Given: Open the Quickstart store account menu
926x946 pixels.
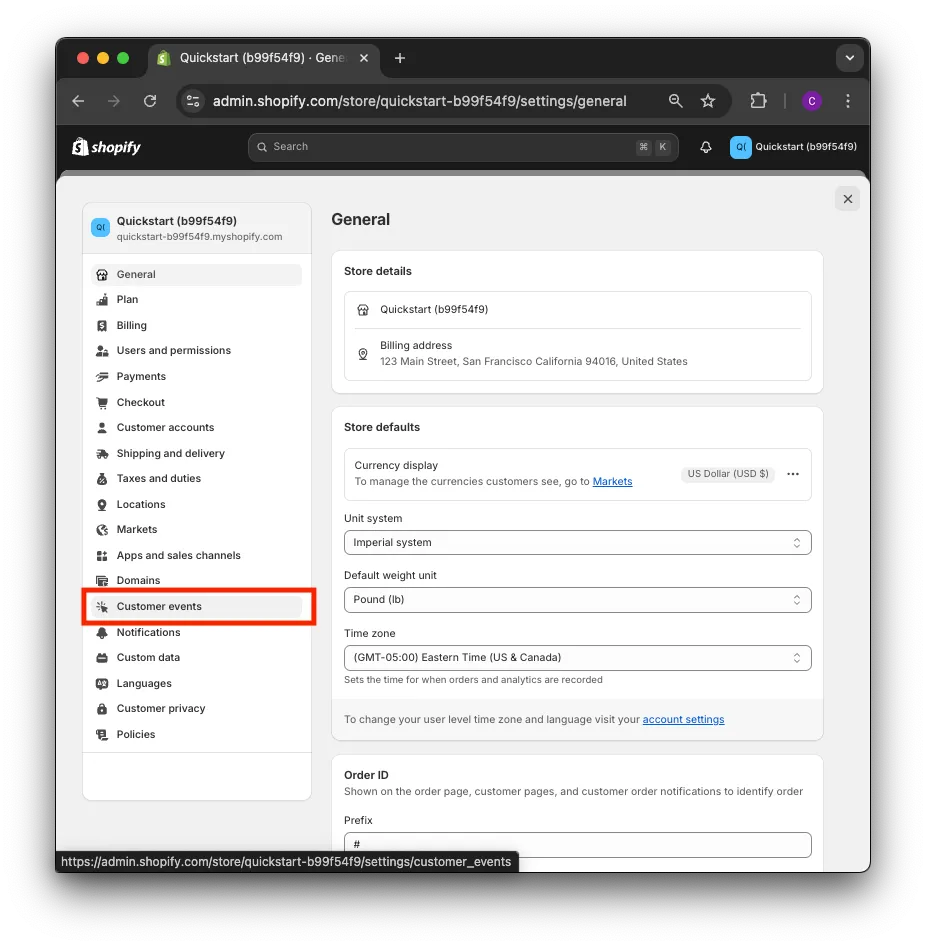Looking at the screenshot, I should coord(793,147).
